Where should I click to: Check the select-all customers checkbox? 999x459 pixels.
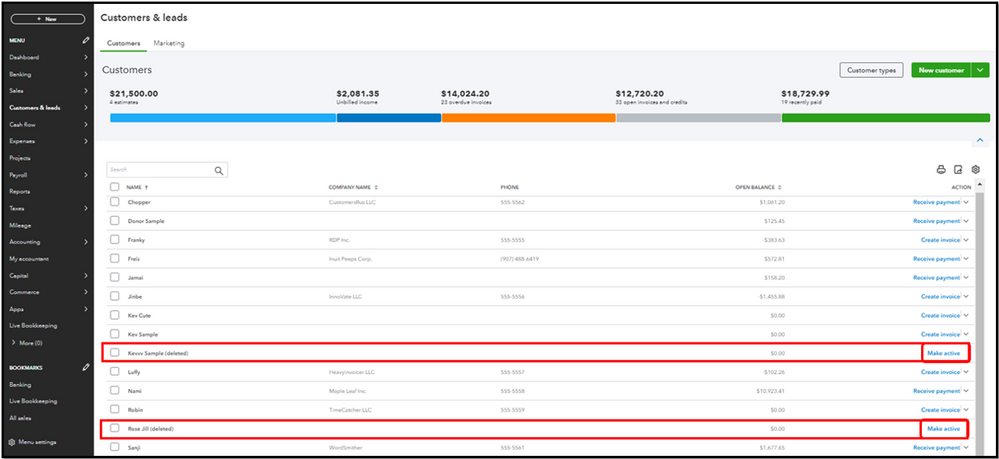coord(115,187)
